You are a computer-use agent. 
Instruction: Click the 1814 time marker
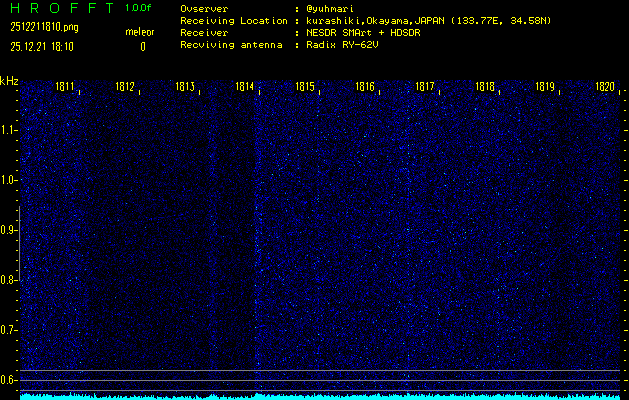pos(245,86)
